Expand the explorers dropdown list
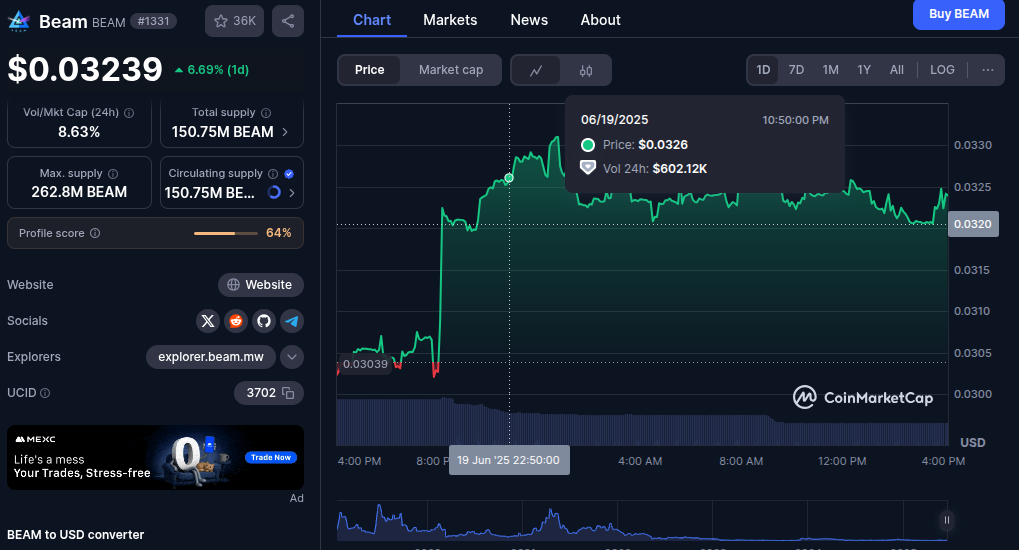Viewport: 1019px width, 550px height. (x=292, y=357)
